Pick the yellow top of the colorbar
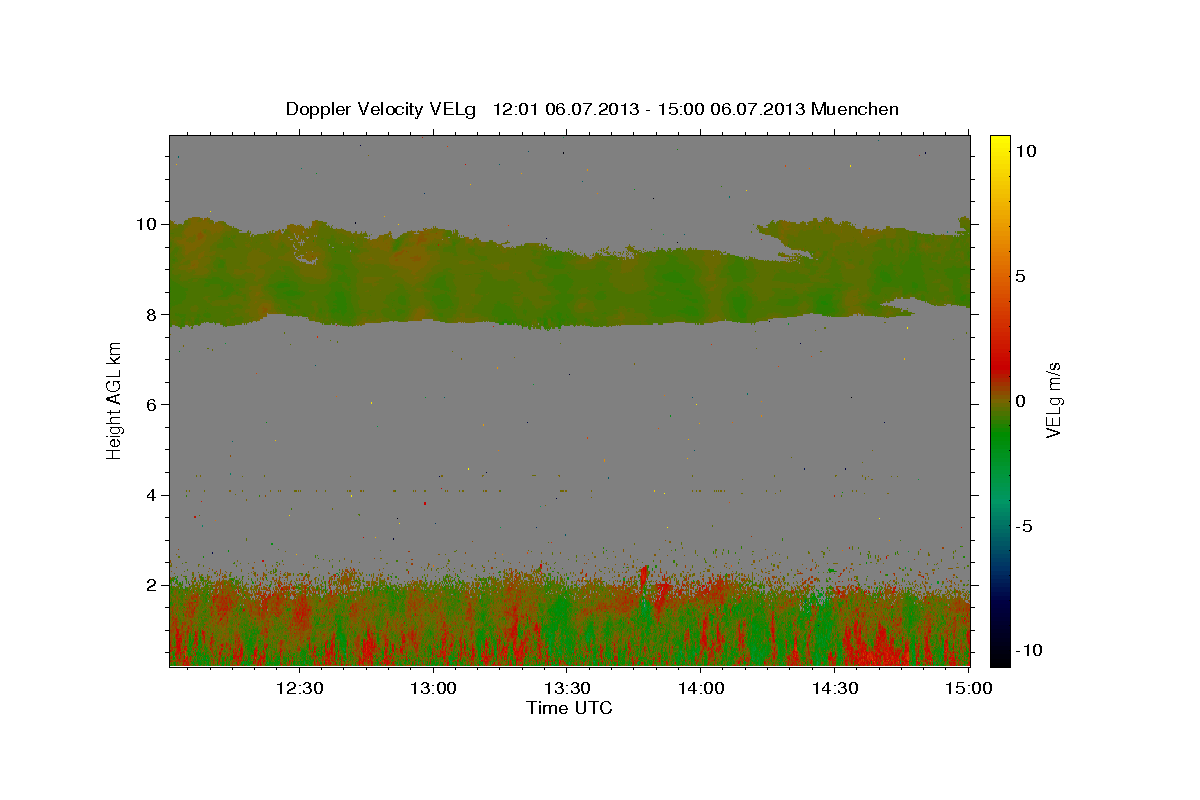This screenshot has width=1200, height=800. coord(1000,145)
